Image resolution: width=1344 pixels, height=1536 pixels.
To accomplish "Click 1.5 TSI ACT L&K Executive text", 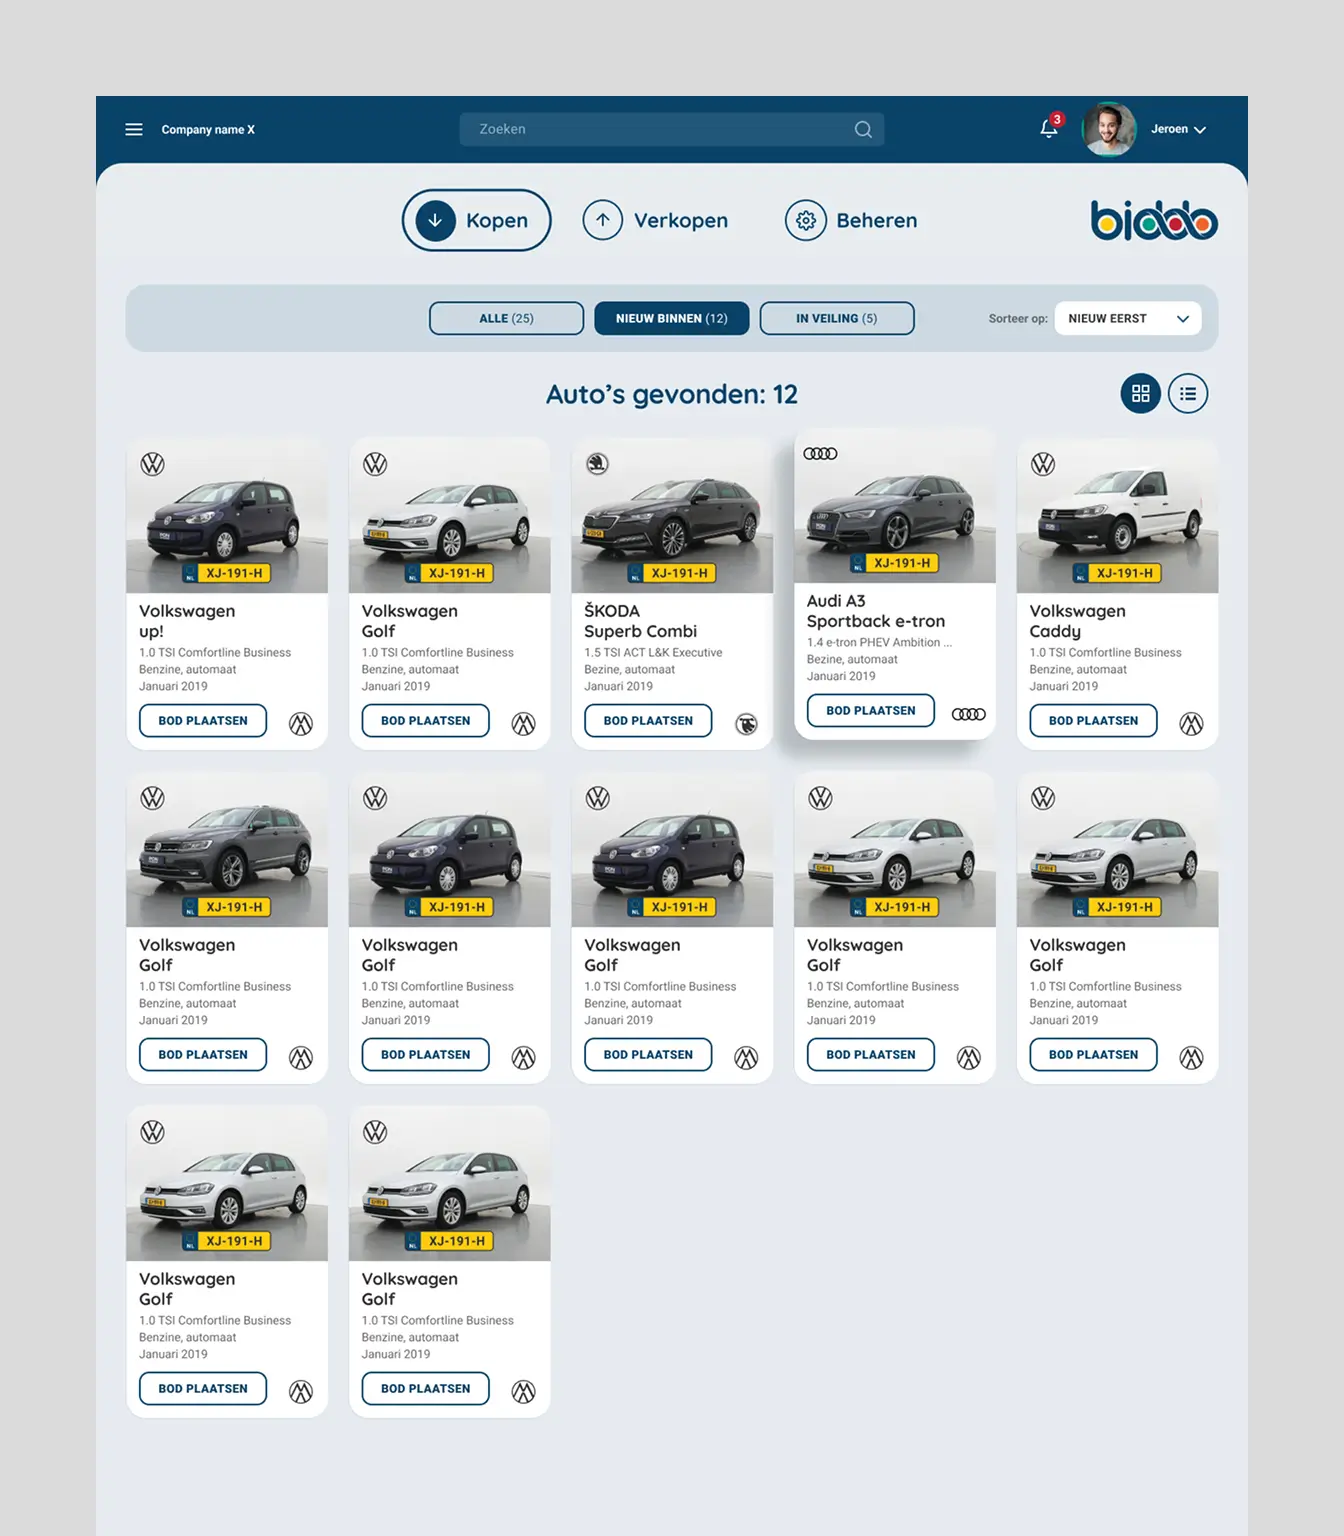I will 653,653.
